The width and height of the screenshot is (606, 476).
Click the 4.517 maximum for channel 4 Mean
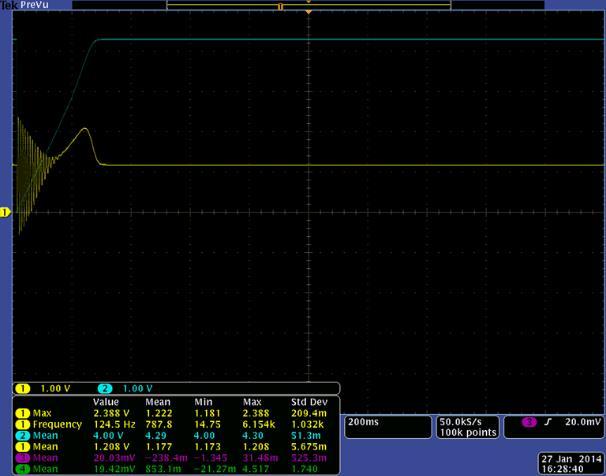pyautogui.click(x=256, y=469)
